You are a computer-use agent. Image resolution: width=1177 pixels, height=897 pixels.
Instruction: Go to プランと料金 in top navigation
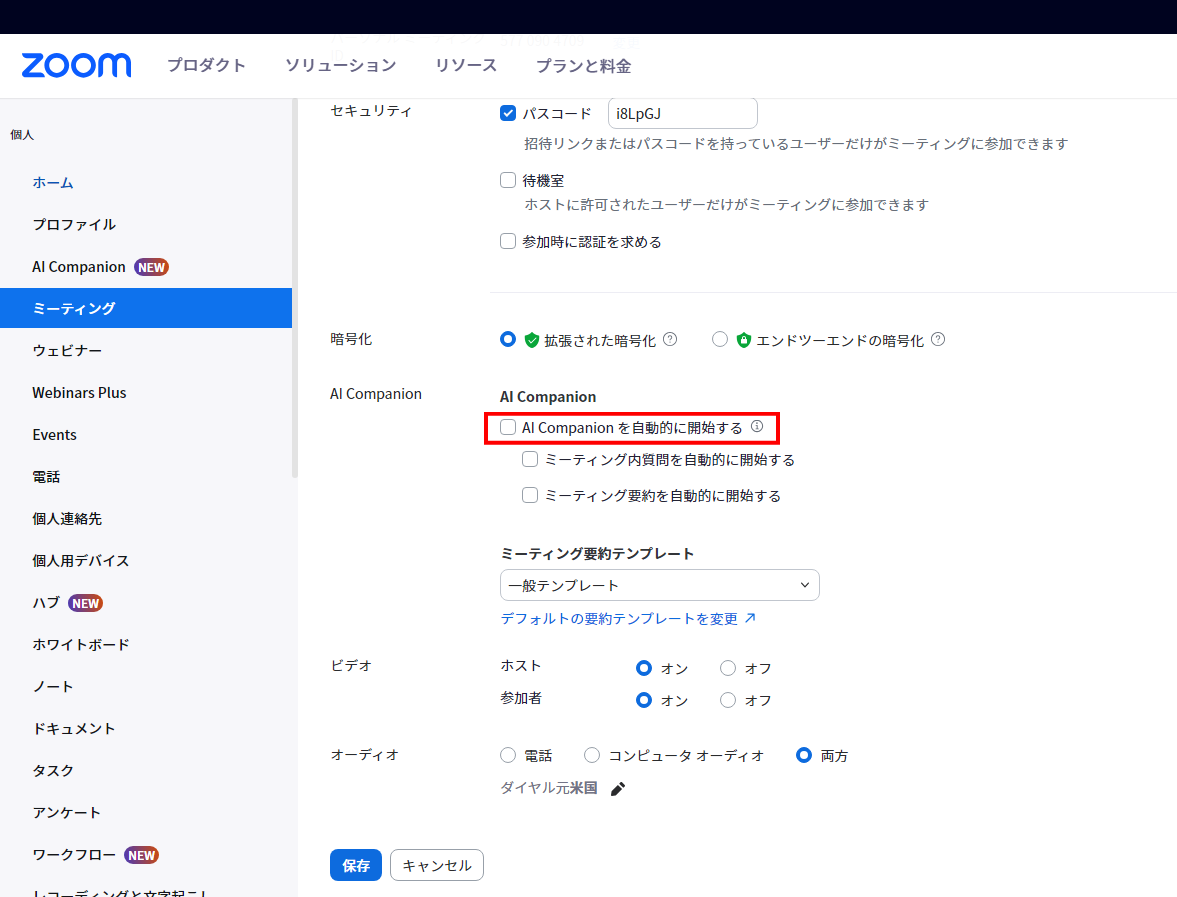point(583,66)
